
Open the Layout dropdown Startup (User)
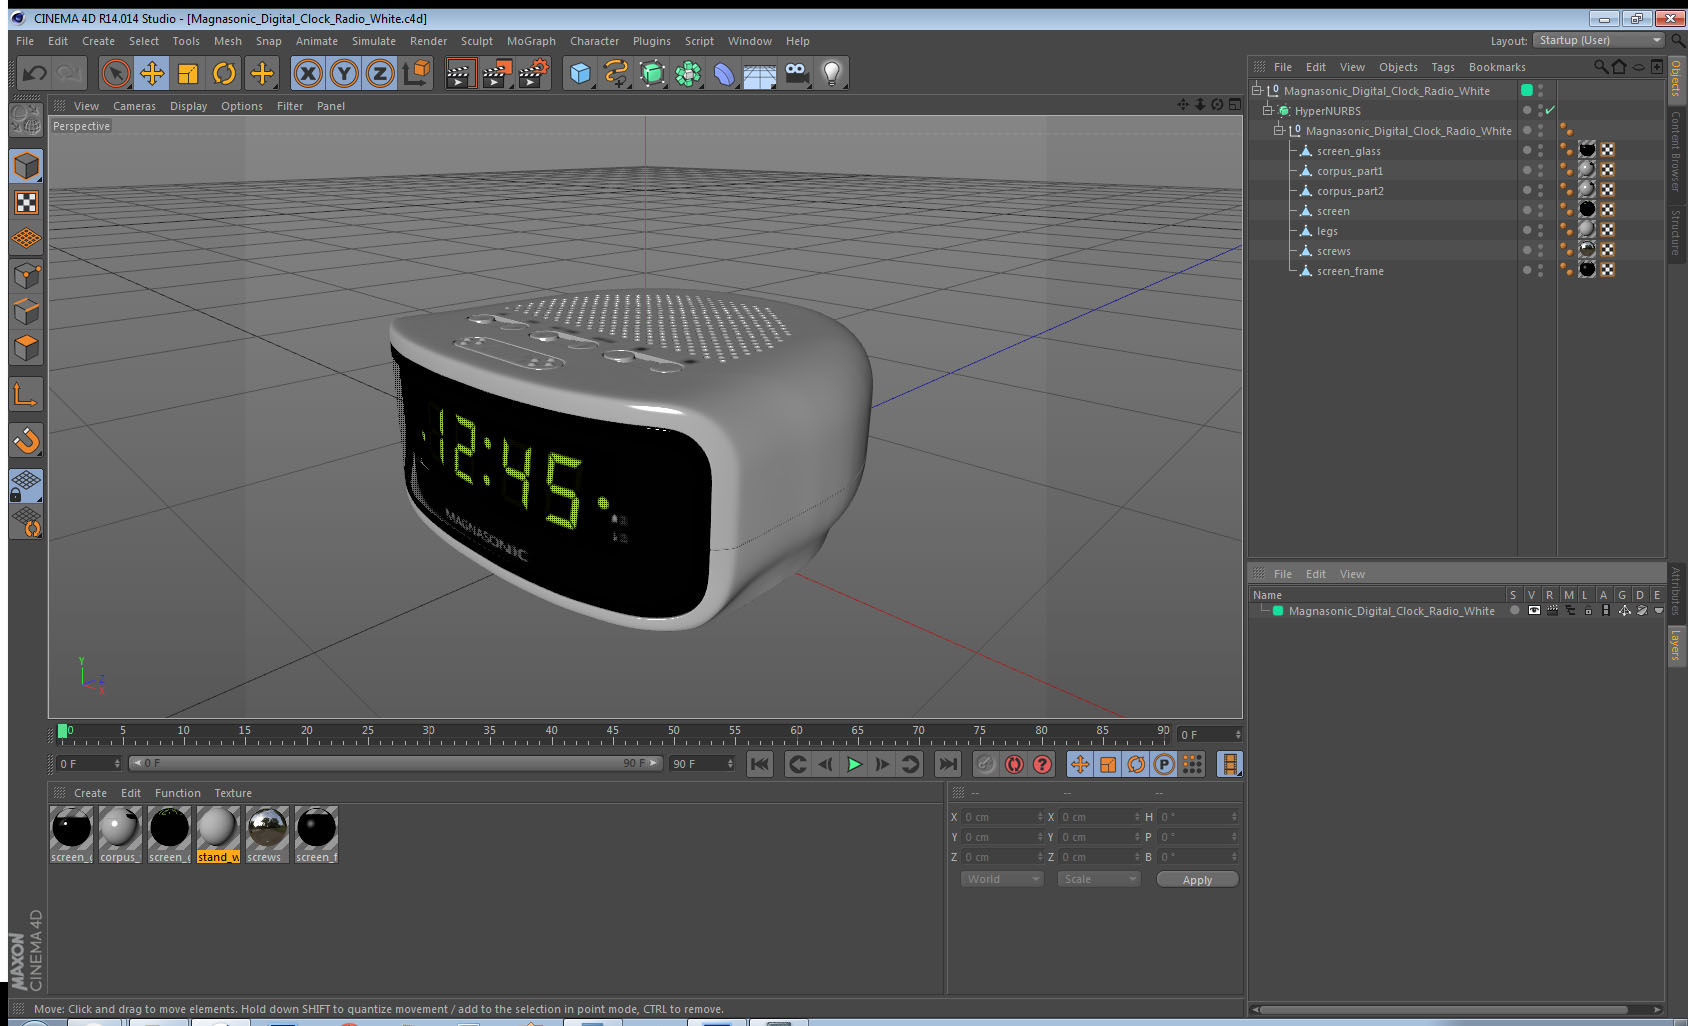1599,40
